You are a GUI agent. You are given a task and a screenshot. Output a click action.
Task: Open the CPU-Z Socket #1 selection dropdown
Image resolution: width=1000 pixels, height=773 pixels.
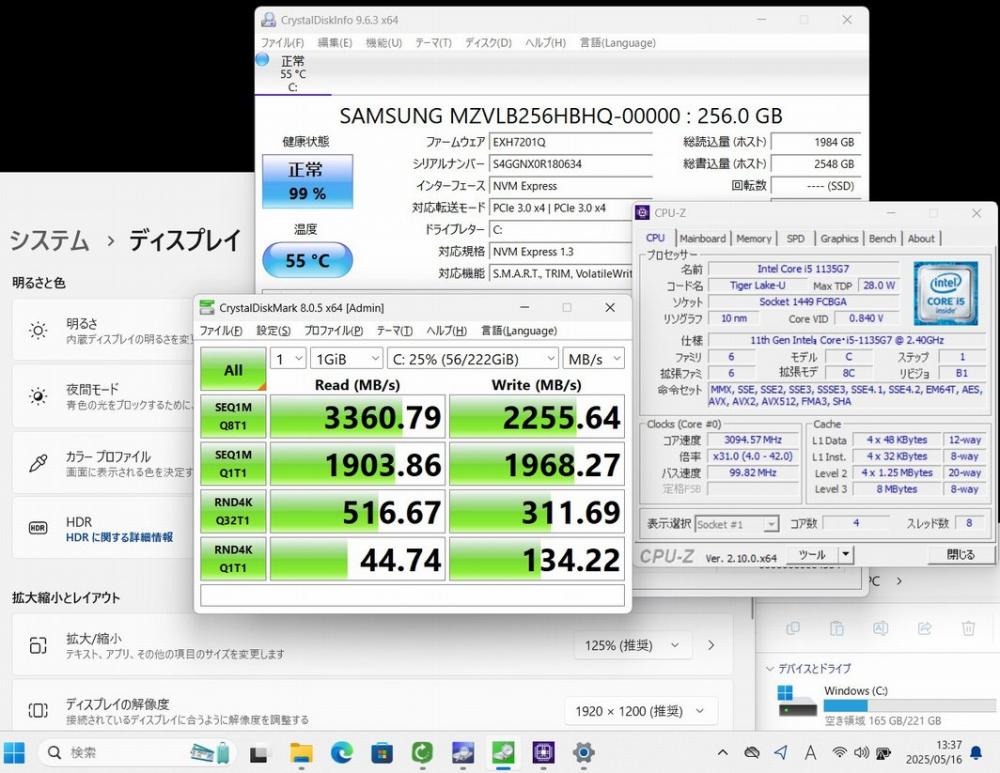[x=737, y=524]
